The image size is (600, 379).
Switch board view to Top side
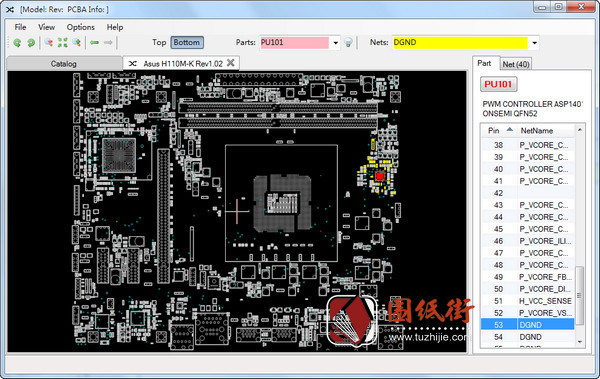159,42
